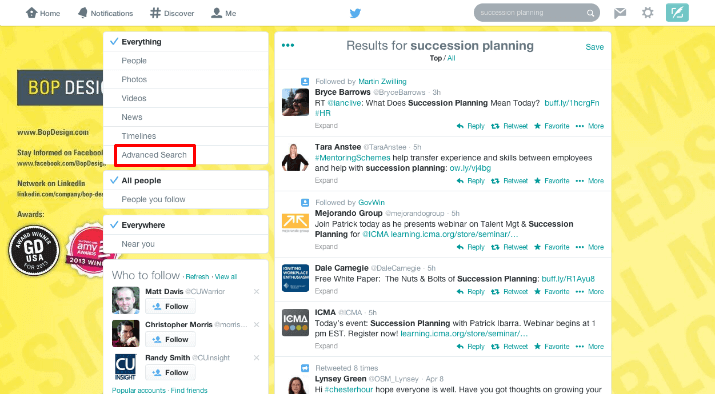Follow Christopher Morris

click(x=171, y=339)
